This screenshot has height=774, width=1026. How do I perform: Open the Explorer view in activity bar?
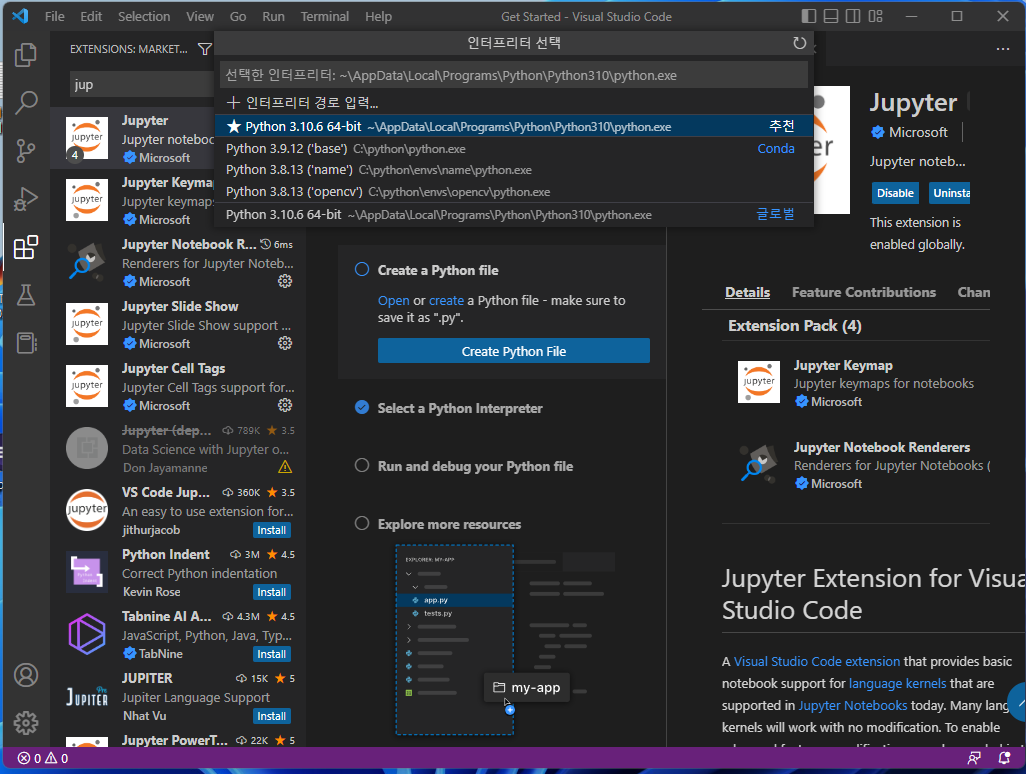tap(26, 54)
